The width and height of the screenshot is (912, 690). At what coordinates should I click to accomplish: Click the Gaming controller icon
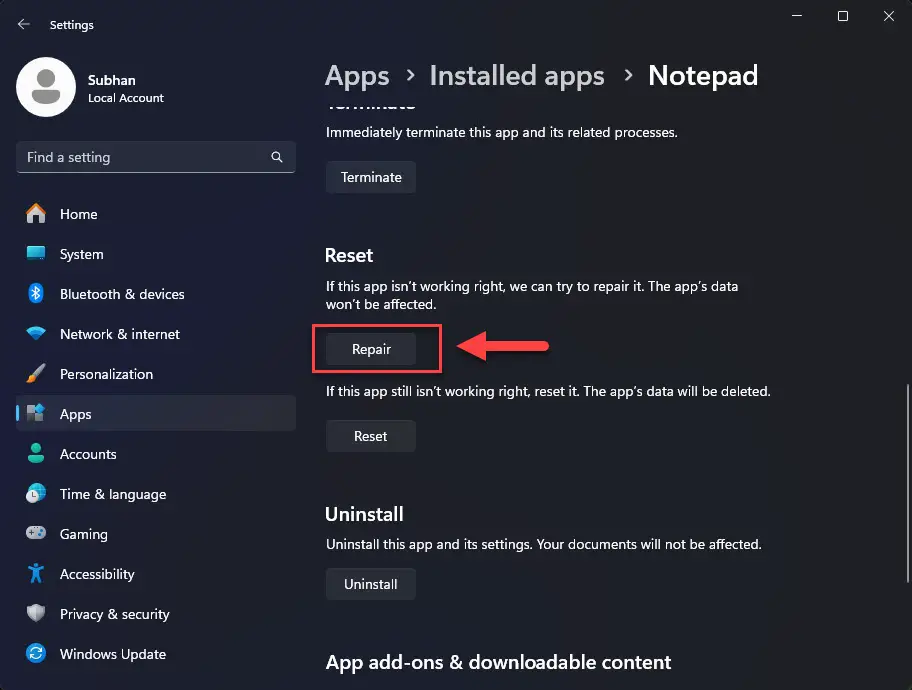click(x=36, y=533)
